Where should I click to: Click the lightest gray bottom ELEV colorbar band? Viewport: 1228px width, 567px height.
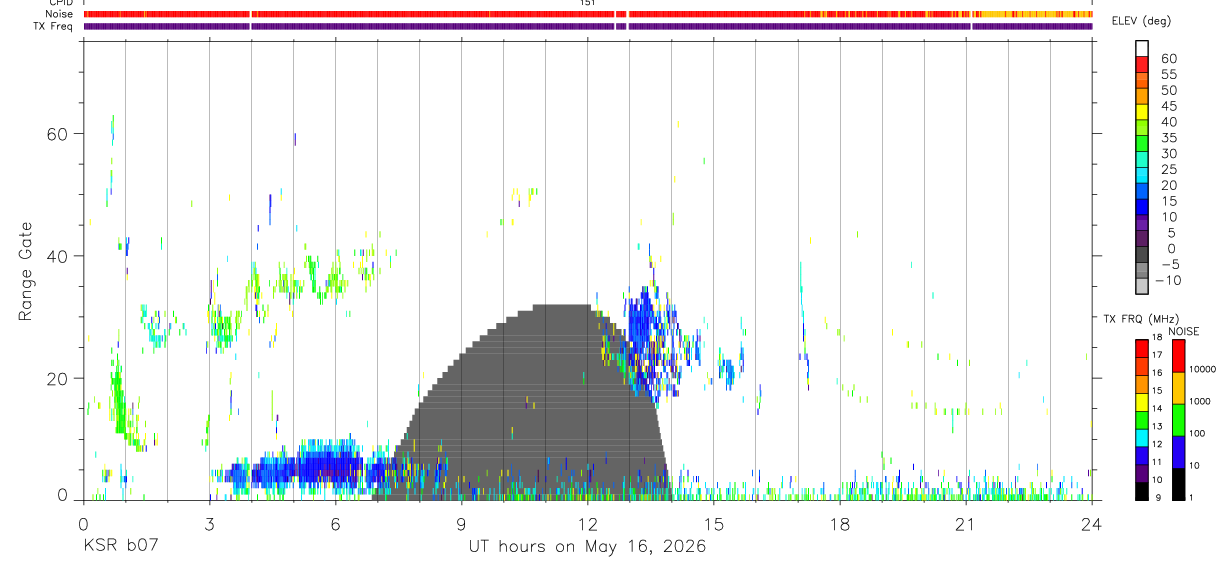(1142, 285)
